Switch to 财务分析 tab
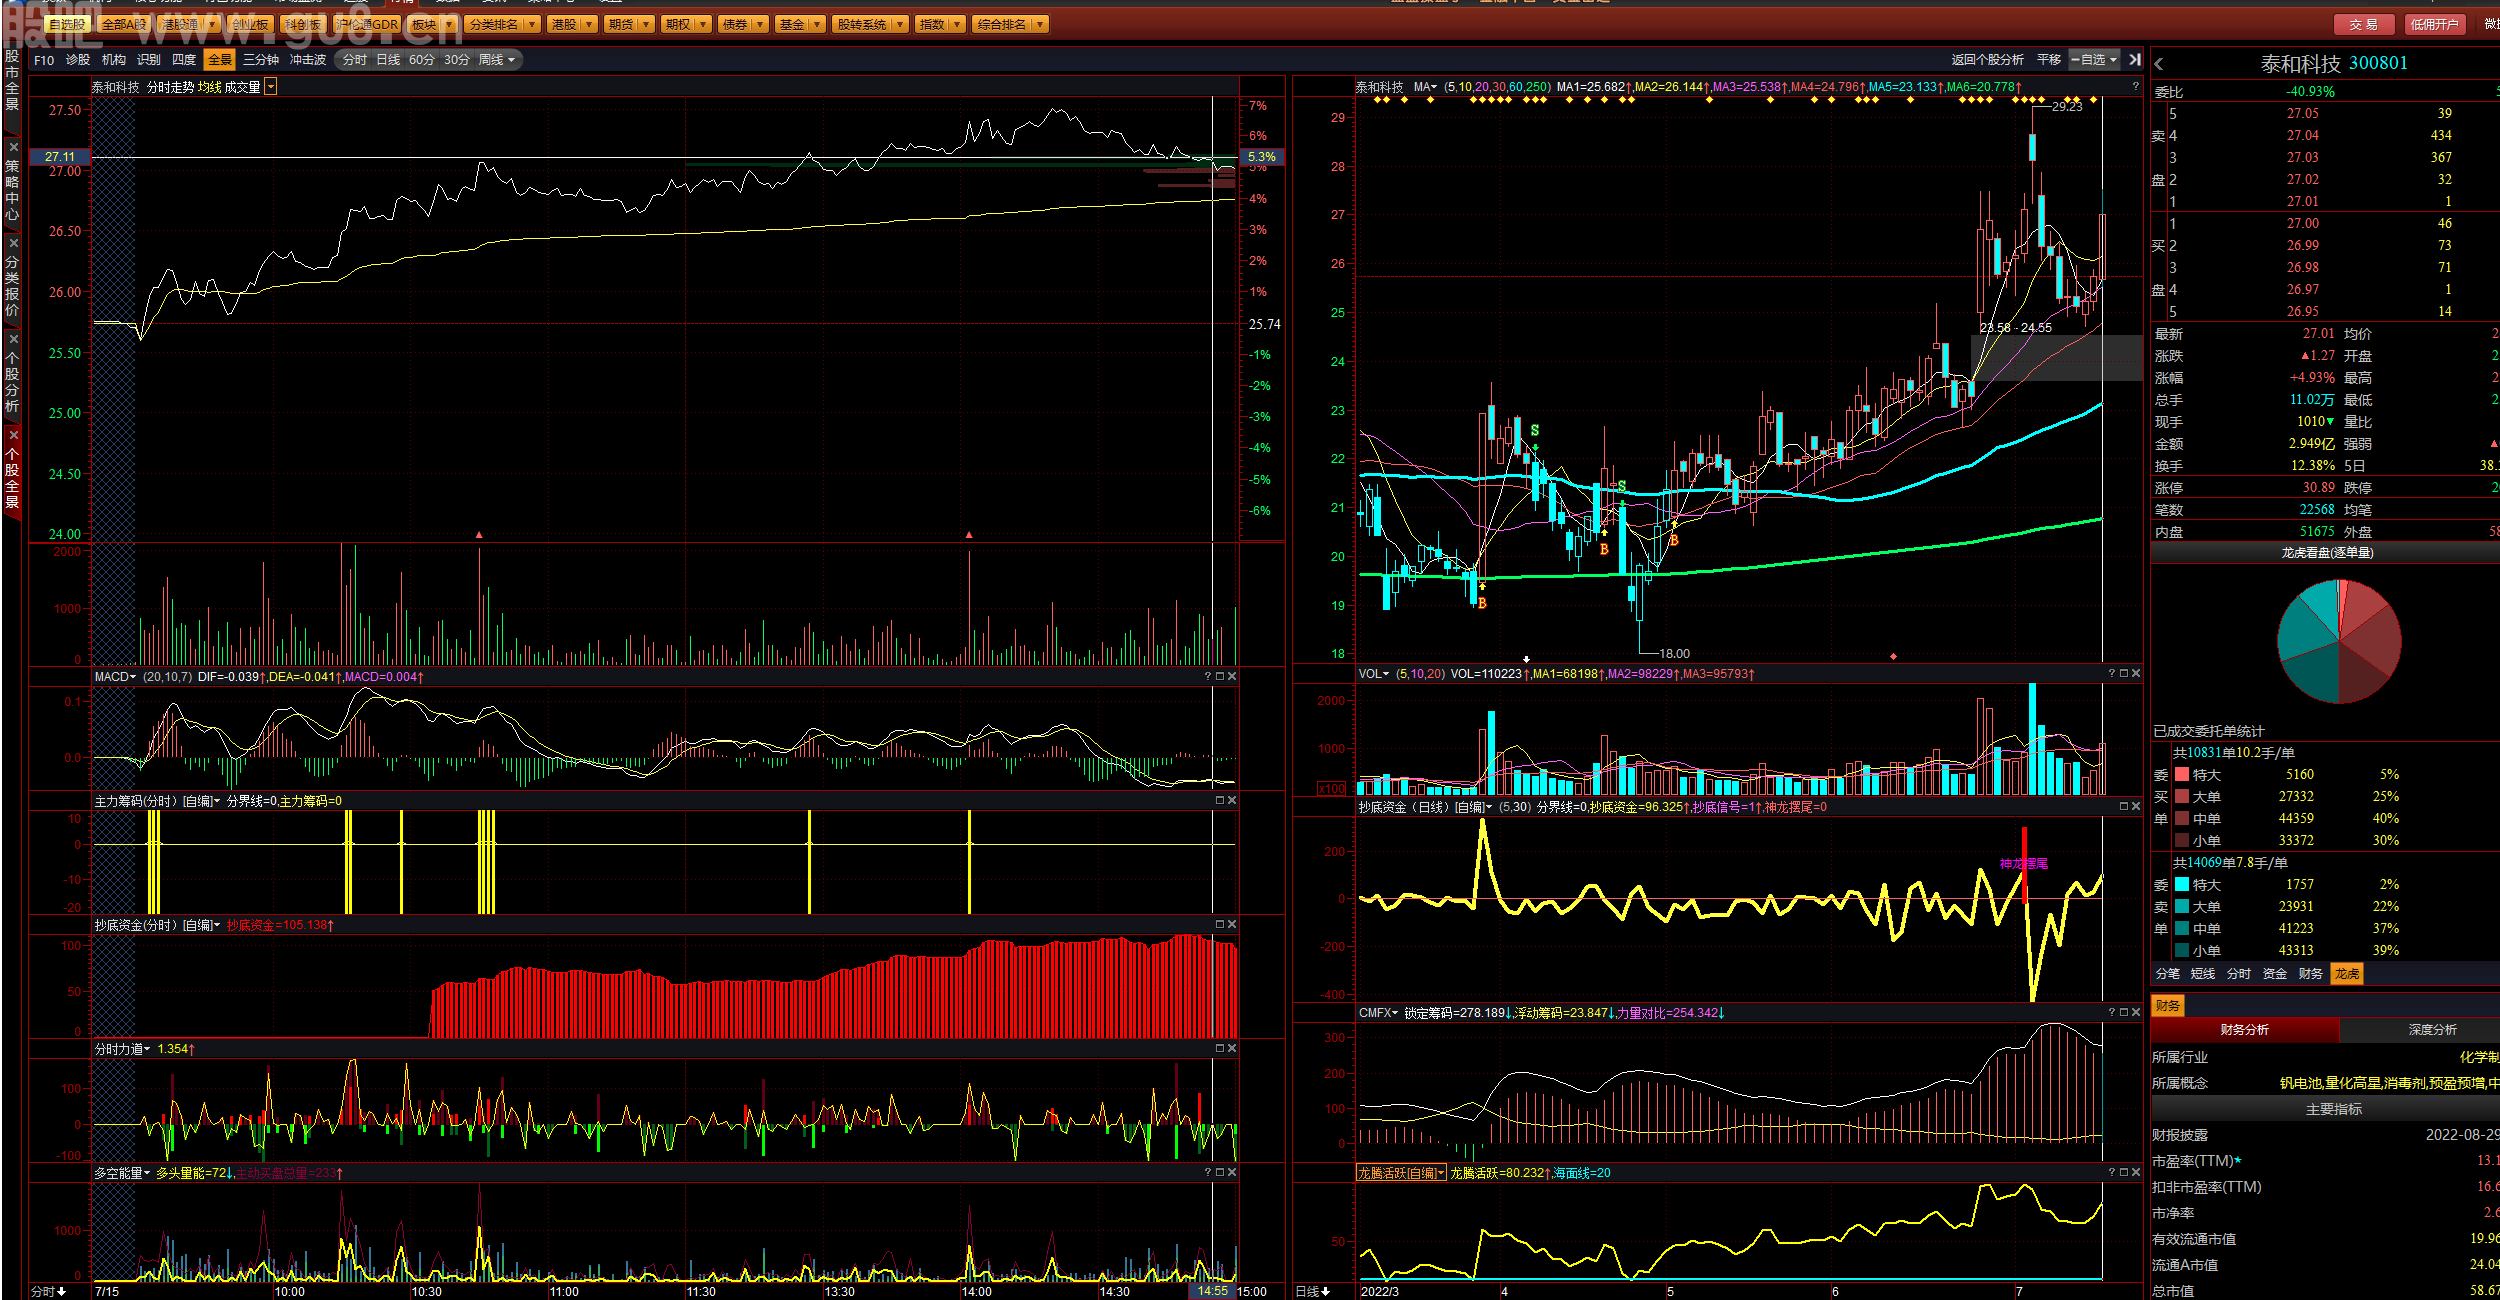This screenshot has width=2500, height=1300. click(x=2244, y=1030)
